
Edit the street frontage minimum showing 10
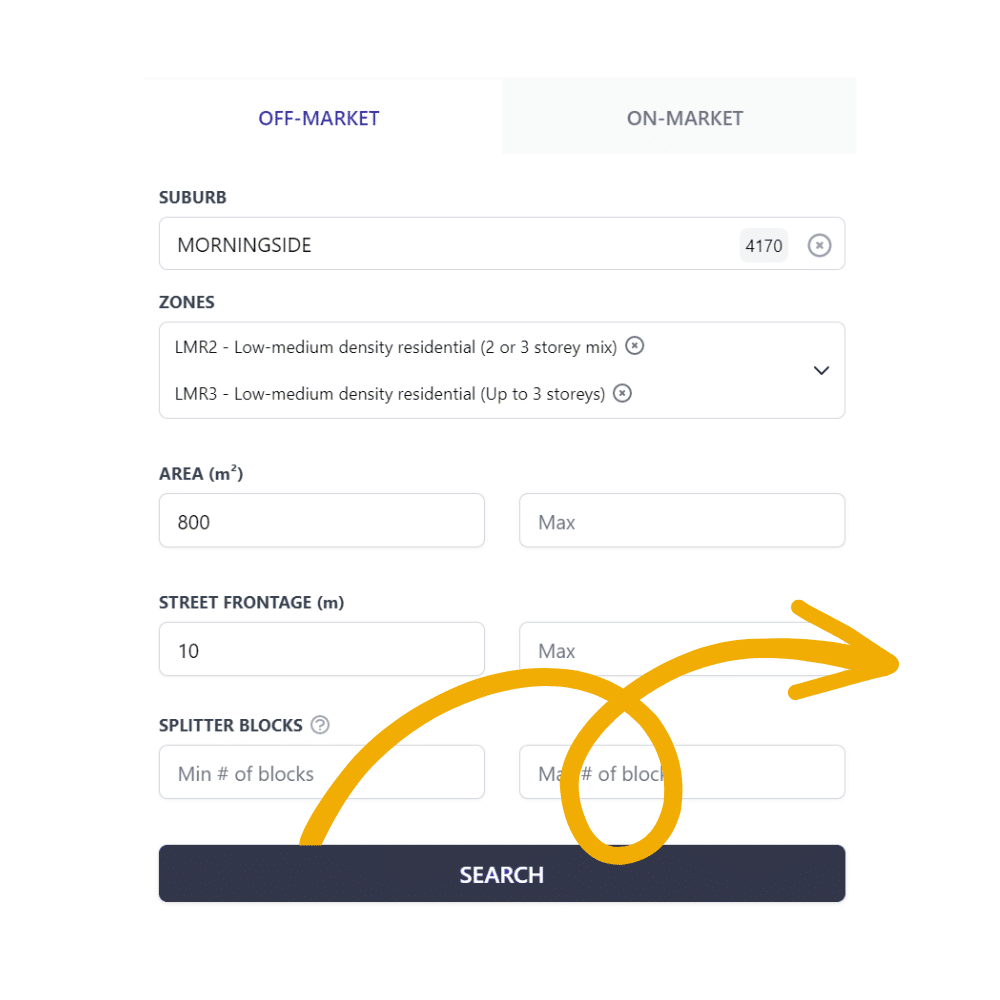[321, 649]
